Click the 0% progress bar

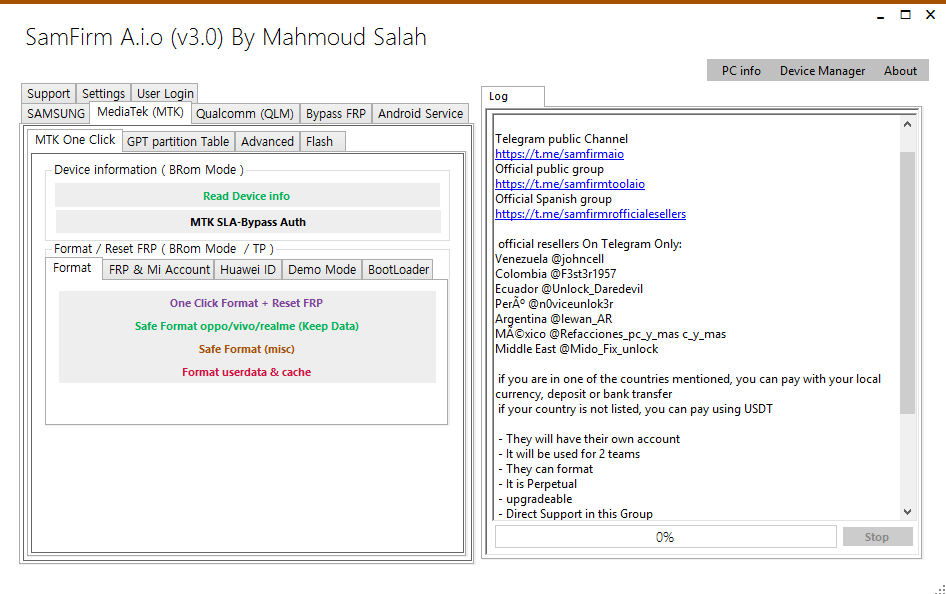[x=665, y=537]
